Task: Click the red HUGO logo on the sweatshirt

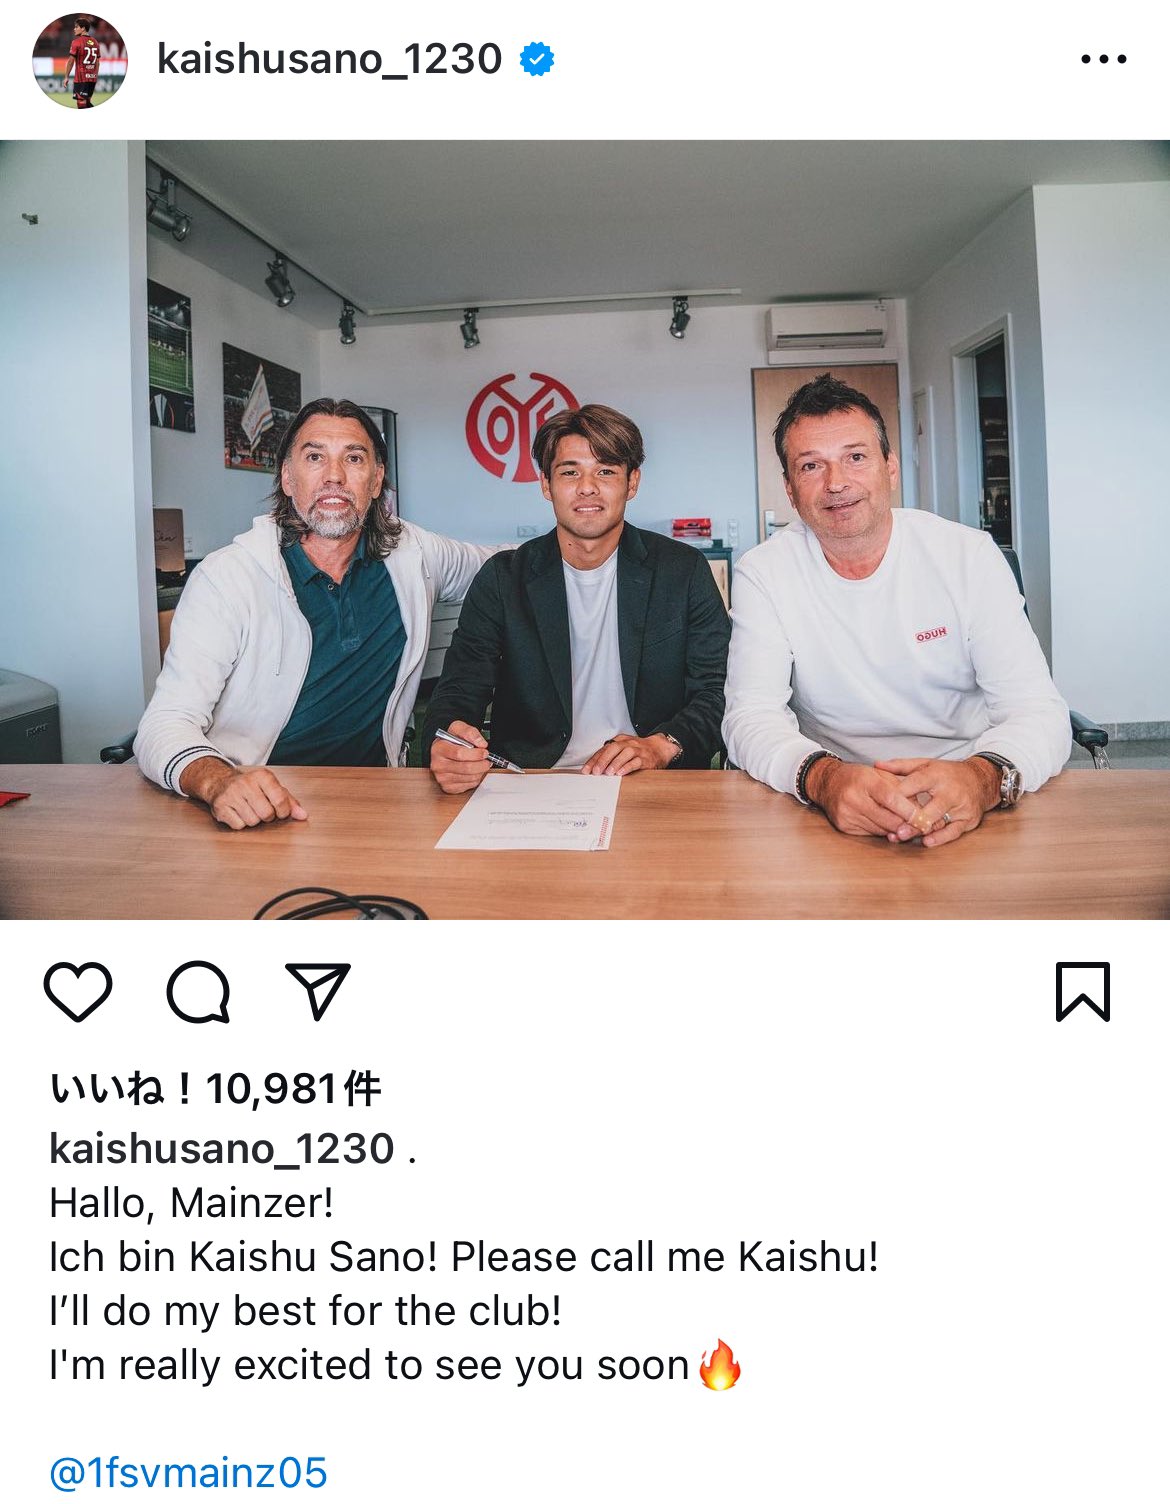Action: coord(930,635)
